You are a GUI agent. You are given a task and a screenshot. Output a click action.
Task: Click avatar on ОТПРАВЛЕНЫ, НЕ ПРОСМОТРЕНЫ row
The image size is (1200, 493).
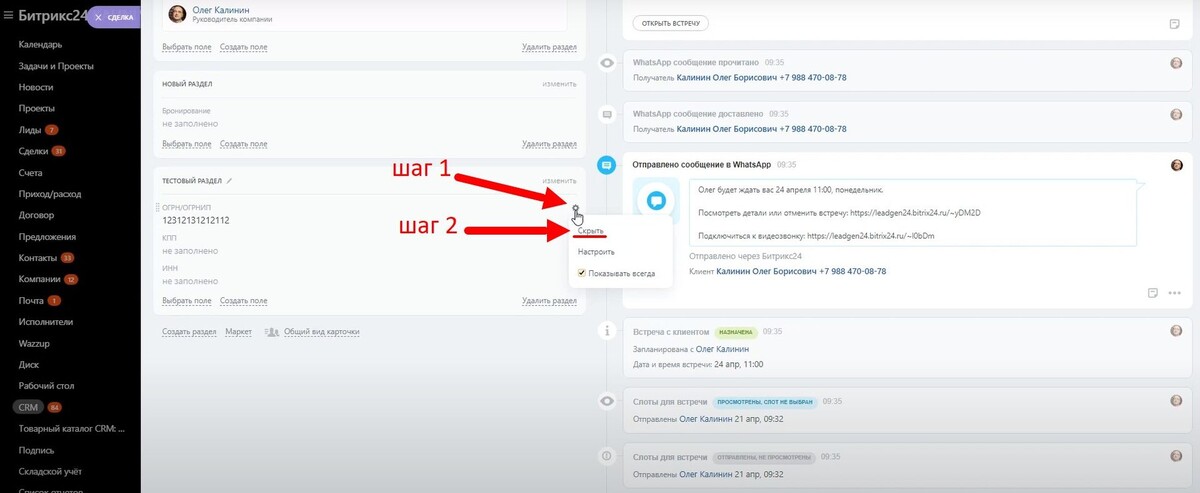[1176, 456]
